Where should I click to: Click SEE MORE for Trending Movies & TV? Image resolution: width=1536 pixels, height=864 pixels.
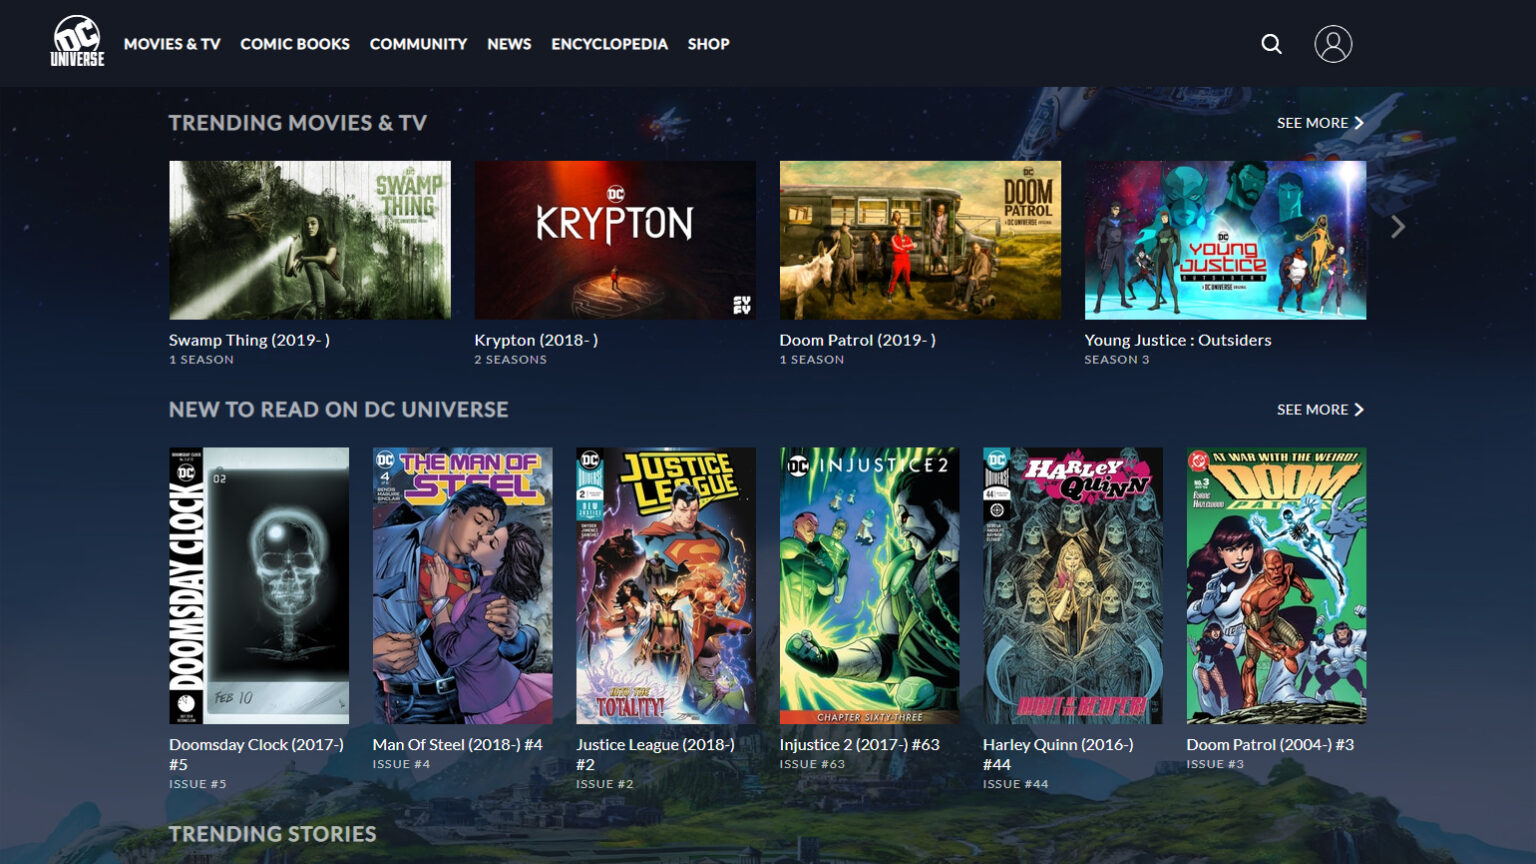tap(1310, 122)
